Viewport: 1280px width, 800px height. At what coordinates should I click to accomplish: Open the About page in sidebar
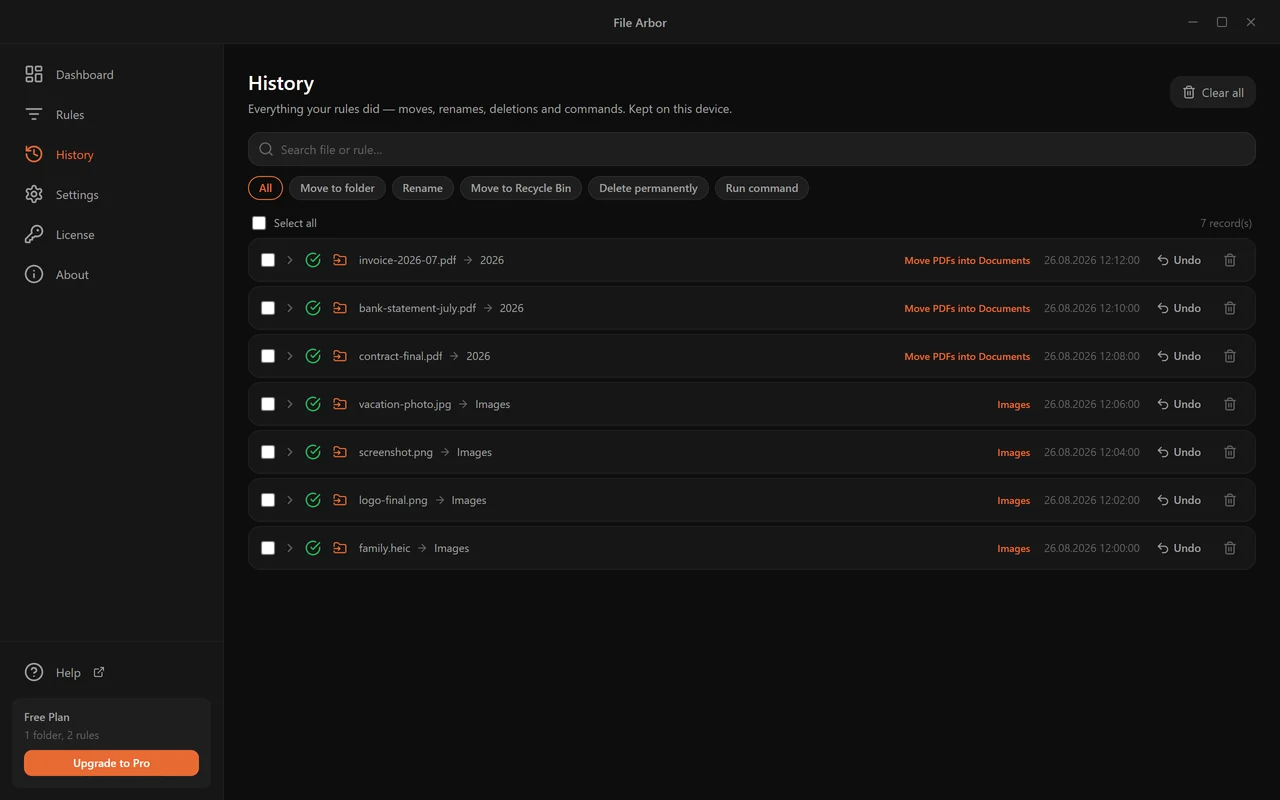pos(111,274)
